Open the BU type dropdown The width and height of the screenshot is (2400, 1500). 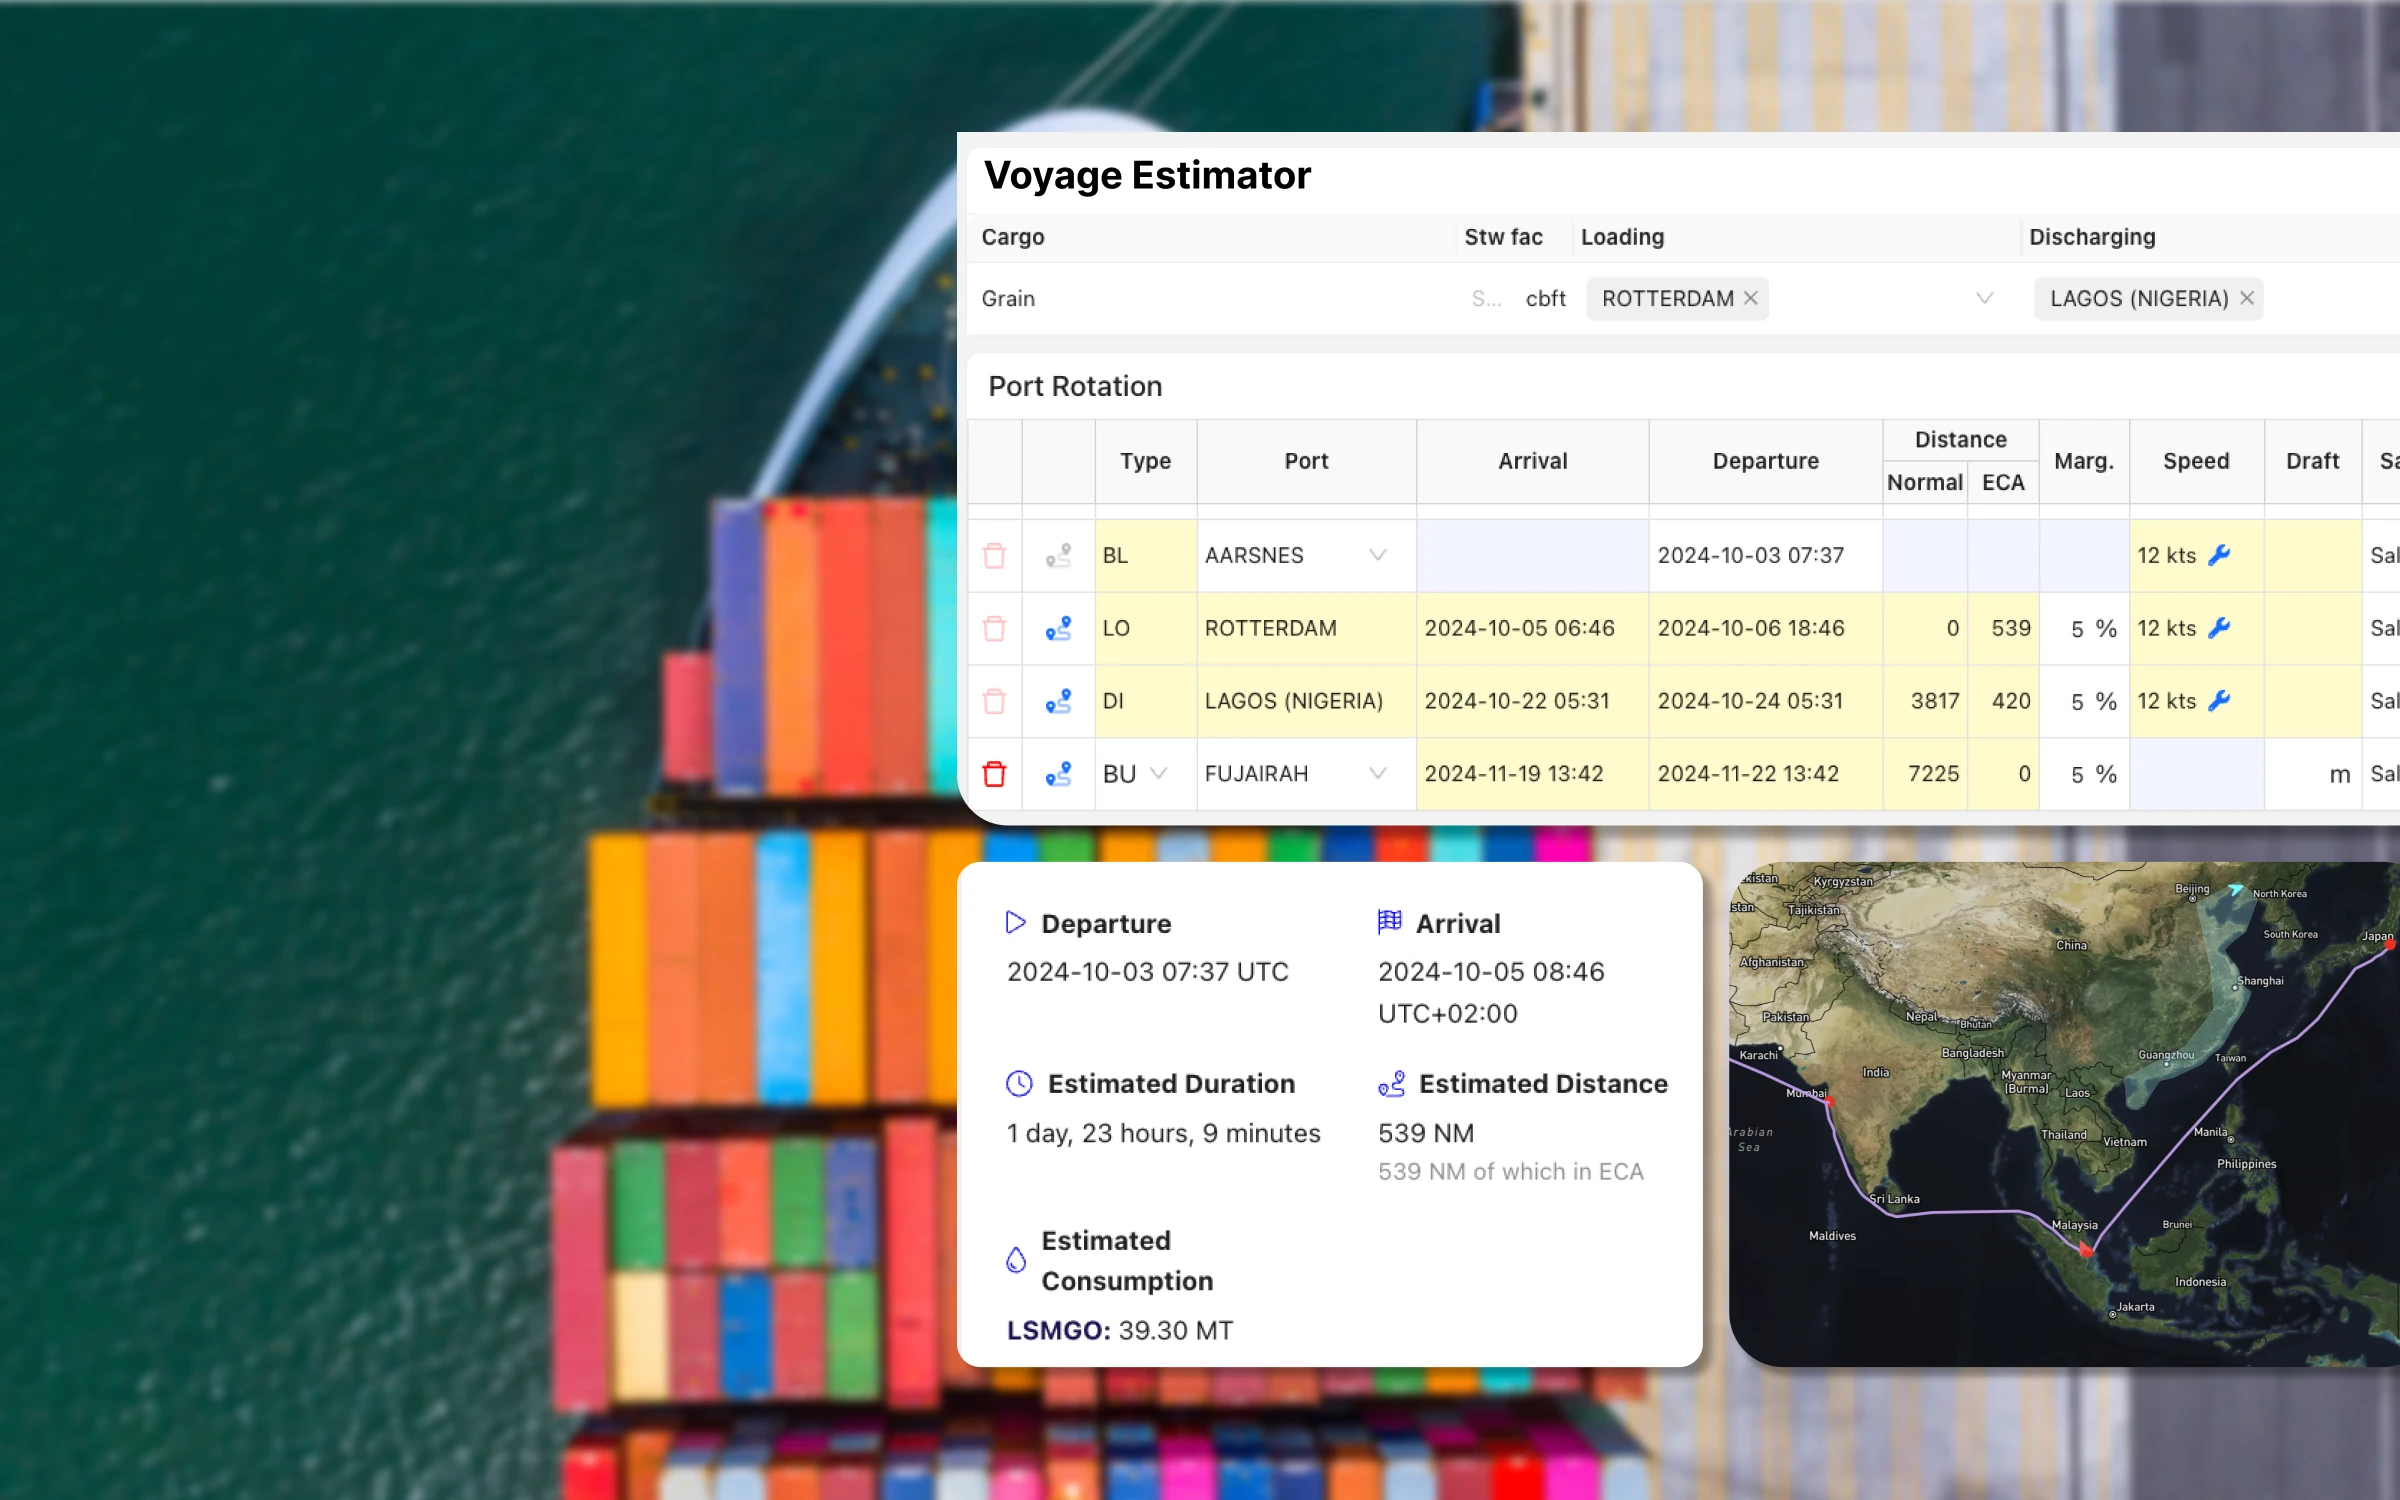point(1159,773)
